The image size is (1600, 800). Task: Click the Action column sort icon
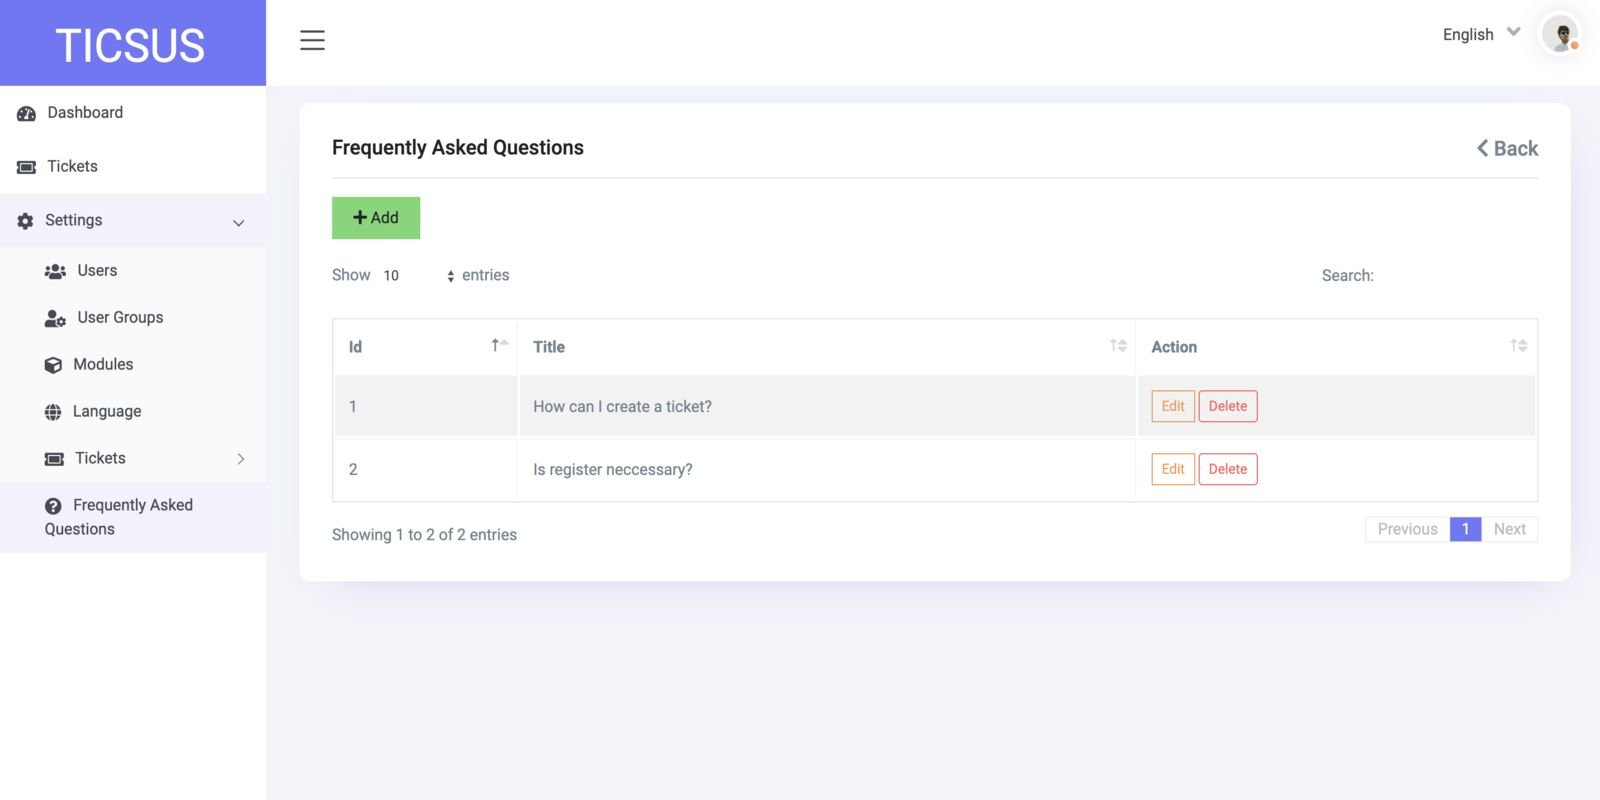coord(1518,345)
